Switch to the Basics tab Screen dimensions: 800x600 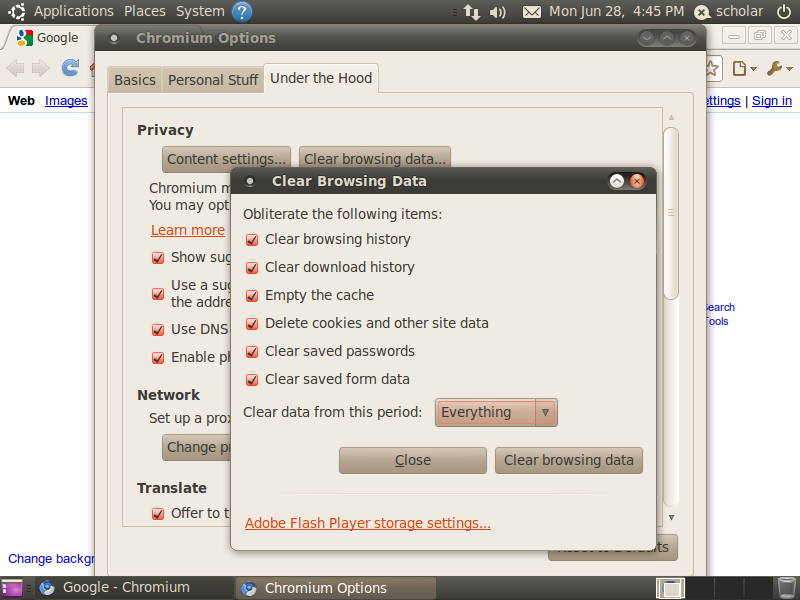[135, 80]
